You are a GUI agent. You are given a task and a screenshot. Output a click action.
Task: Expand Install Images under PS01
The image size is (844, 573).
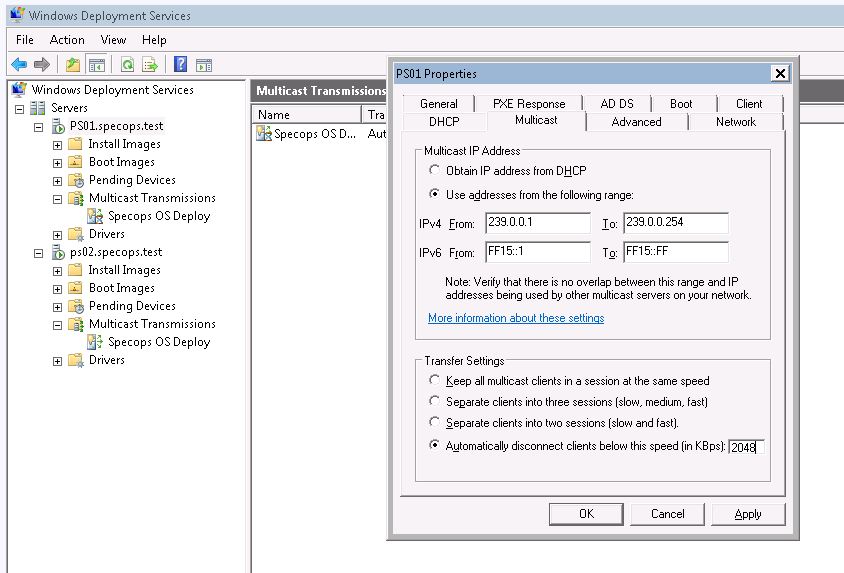pos(57,145)
